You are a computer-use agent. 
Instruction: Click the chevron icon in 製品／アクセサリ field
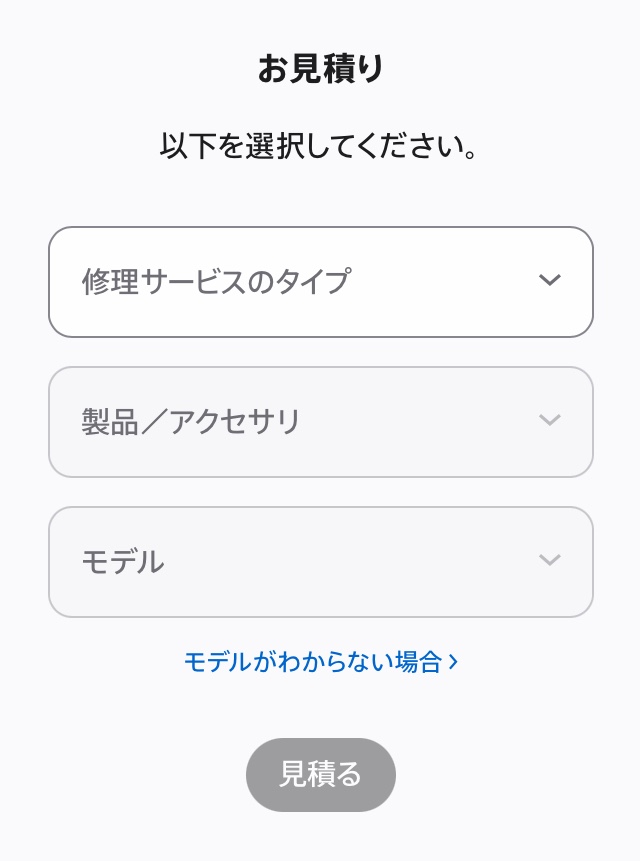pyautogui.click(x=549, y=420)
